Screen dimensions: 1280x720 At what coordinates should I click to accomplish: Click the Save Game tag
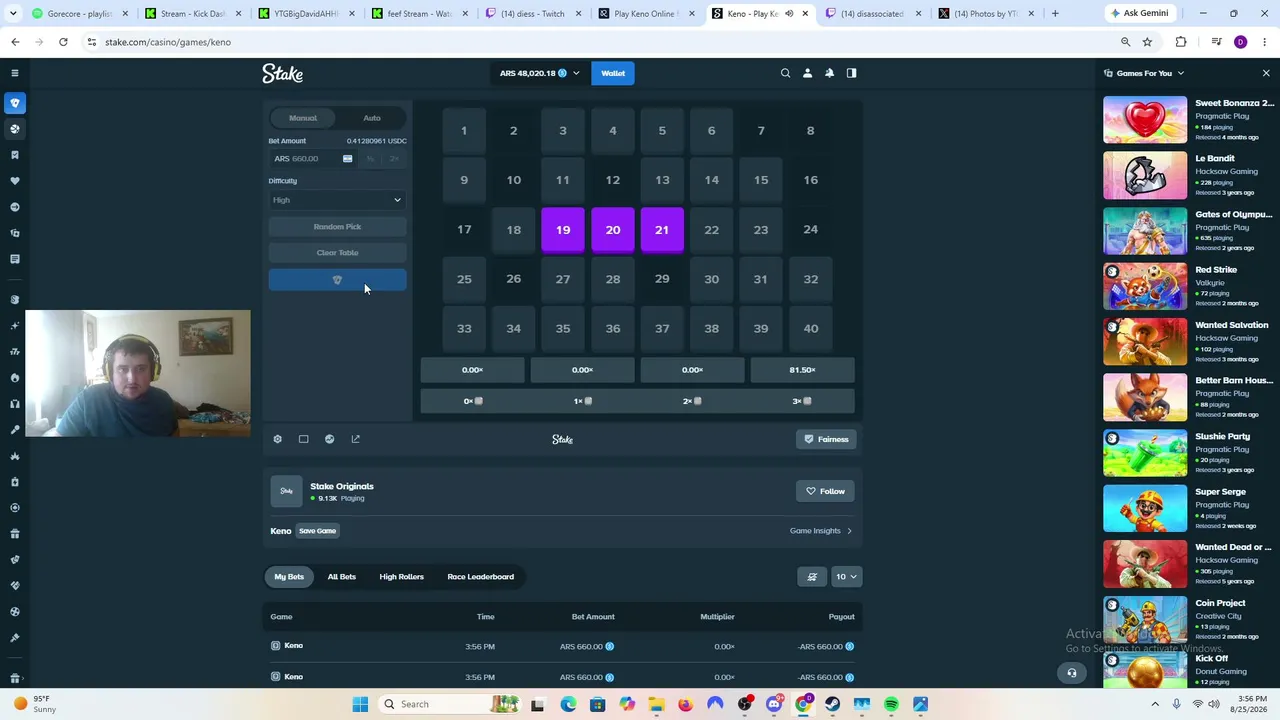[x=317, y=531]
